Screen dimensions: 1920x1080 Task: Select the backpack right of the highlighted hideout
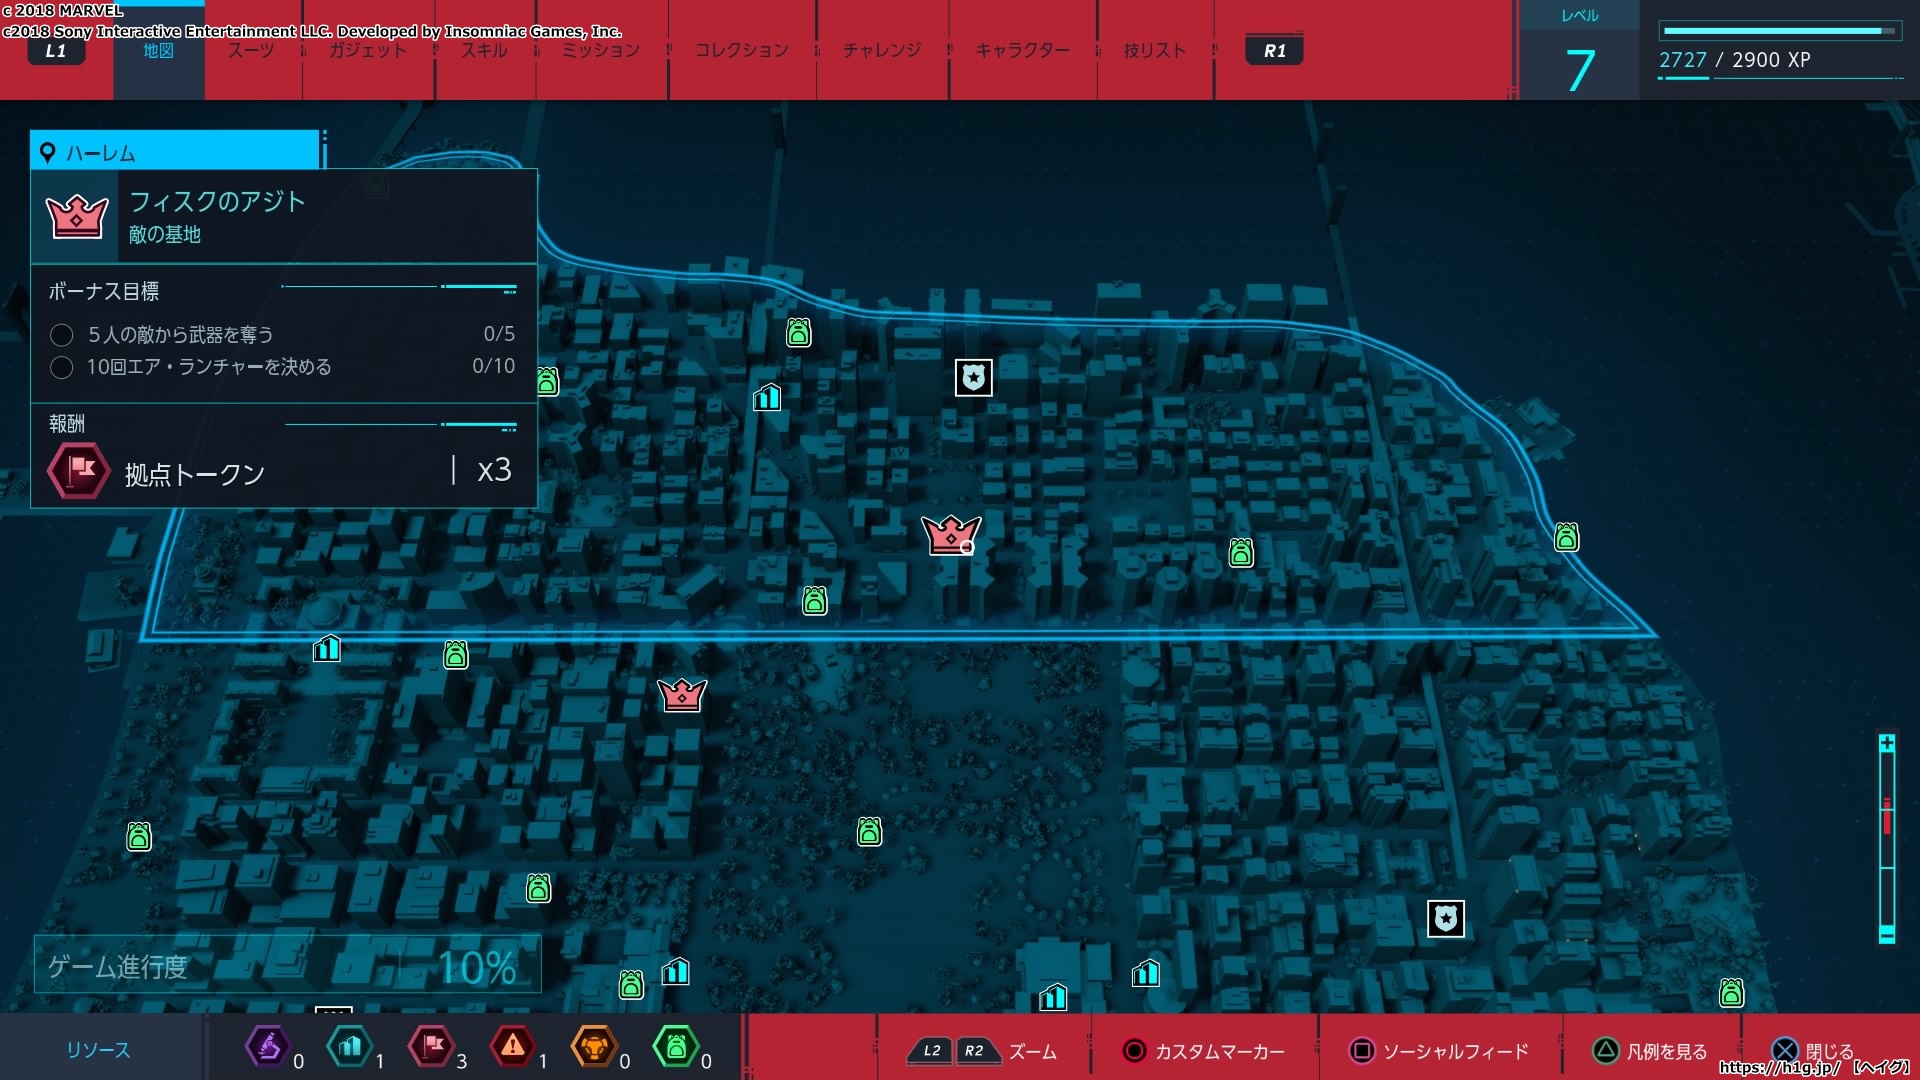(1241, 552)
